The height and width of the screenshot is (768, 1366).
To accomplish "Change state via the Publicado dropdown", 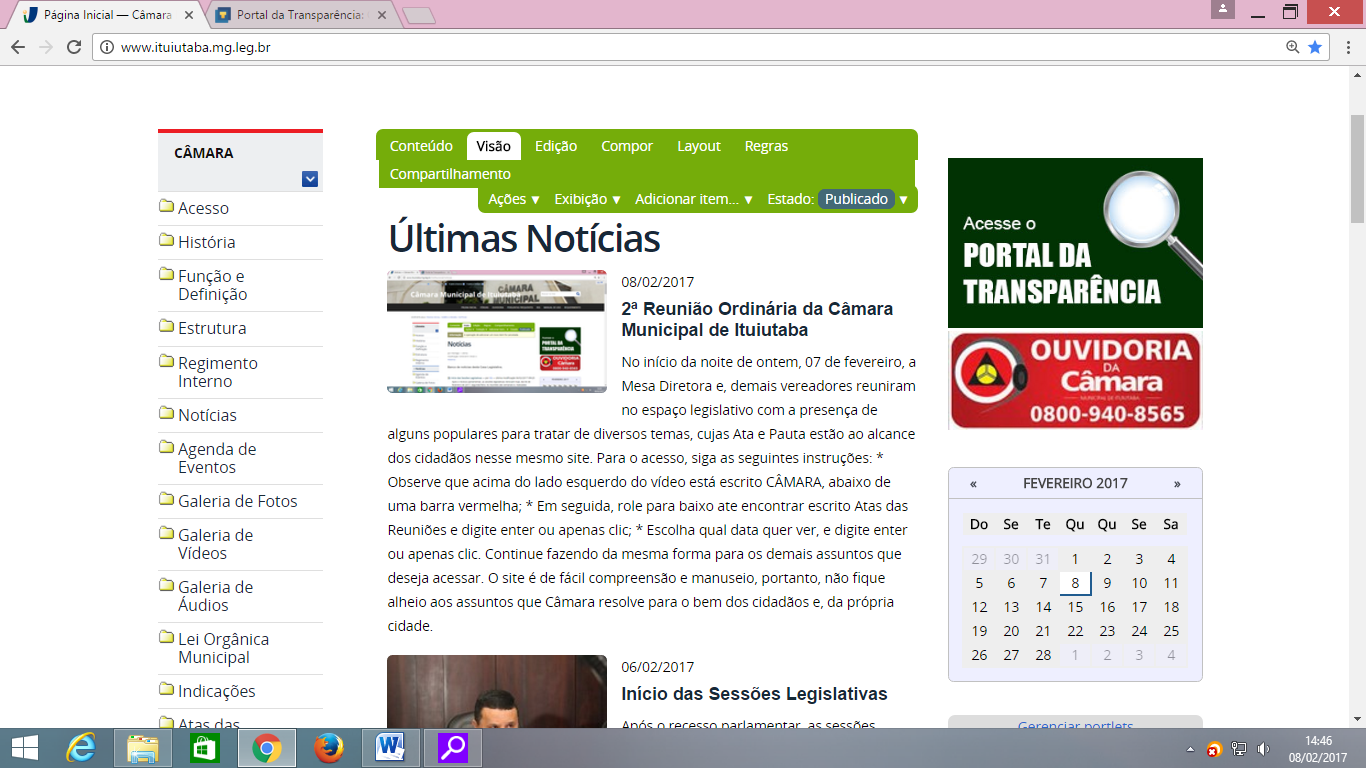I will pos(863,199).
